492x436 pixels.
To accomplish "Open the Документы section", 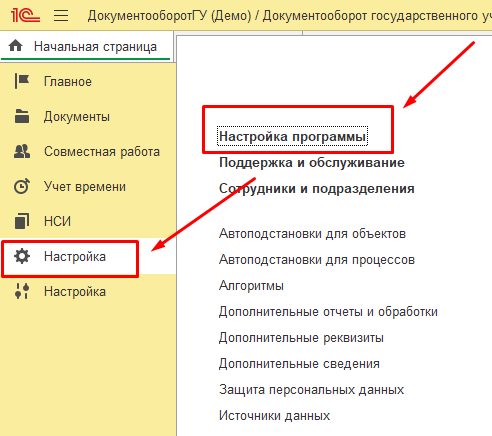I will tap(77, 117).
